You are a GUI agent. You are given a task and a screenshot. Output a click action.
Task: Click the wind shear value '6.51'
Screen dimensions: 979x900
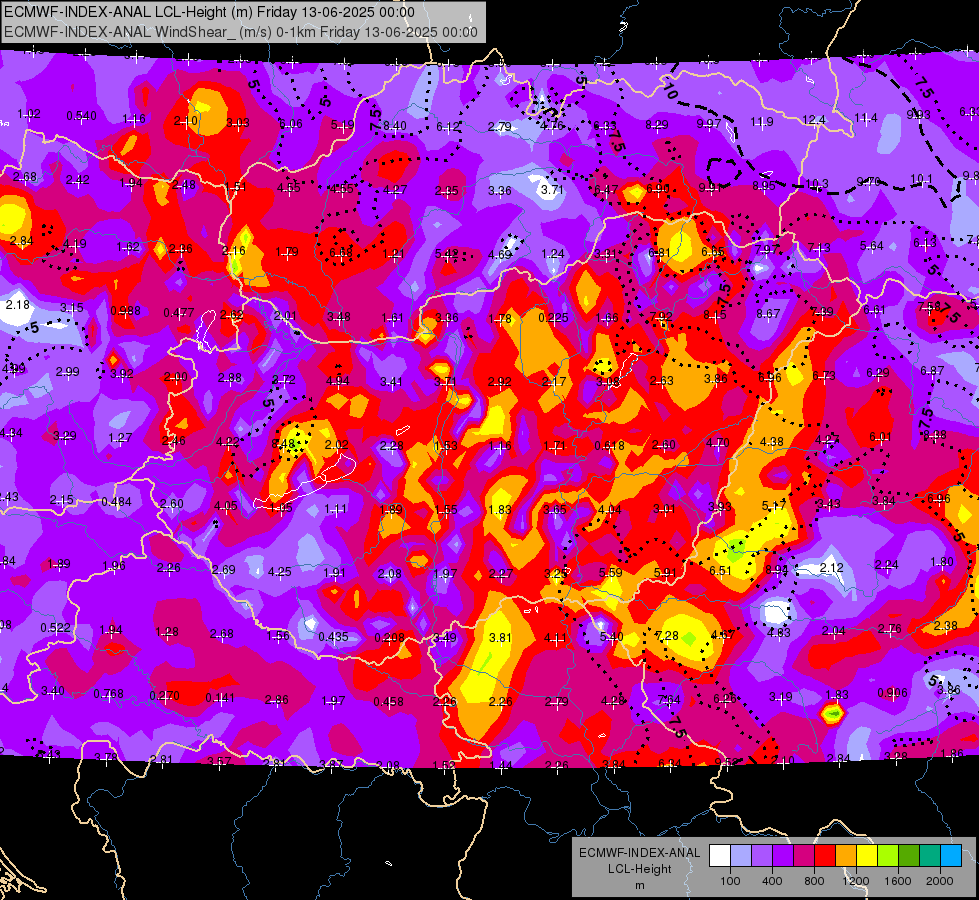(x=721, y=571)
